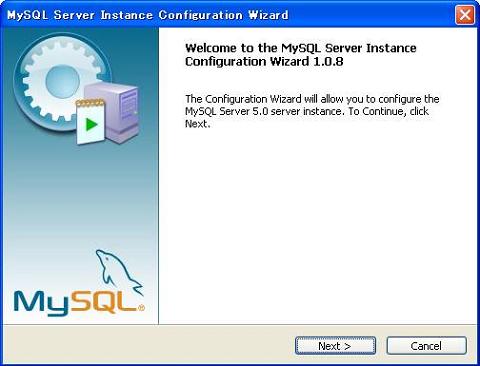Click the center hub of the gear graphic
Screen dimensions: 480x366
[63, 81]
